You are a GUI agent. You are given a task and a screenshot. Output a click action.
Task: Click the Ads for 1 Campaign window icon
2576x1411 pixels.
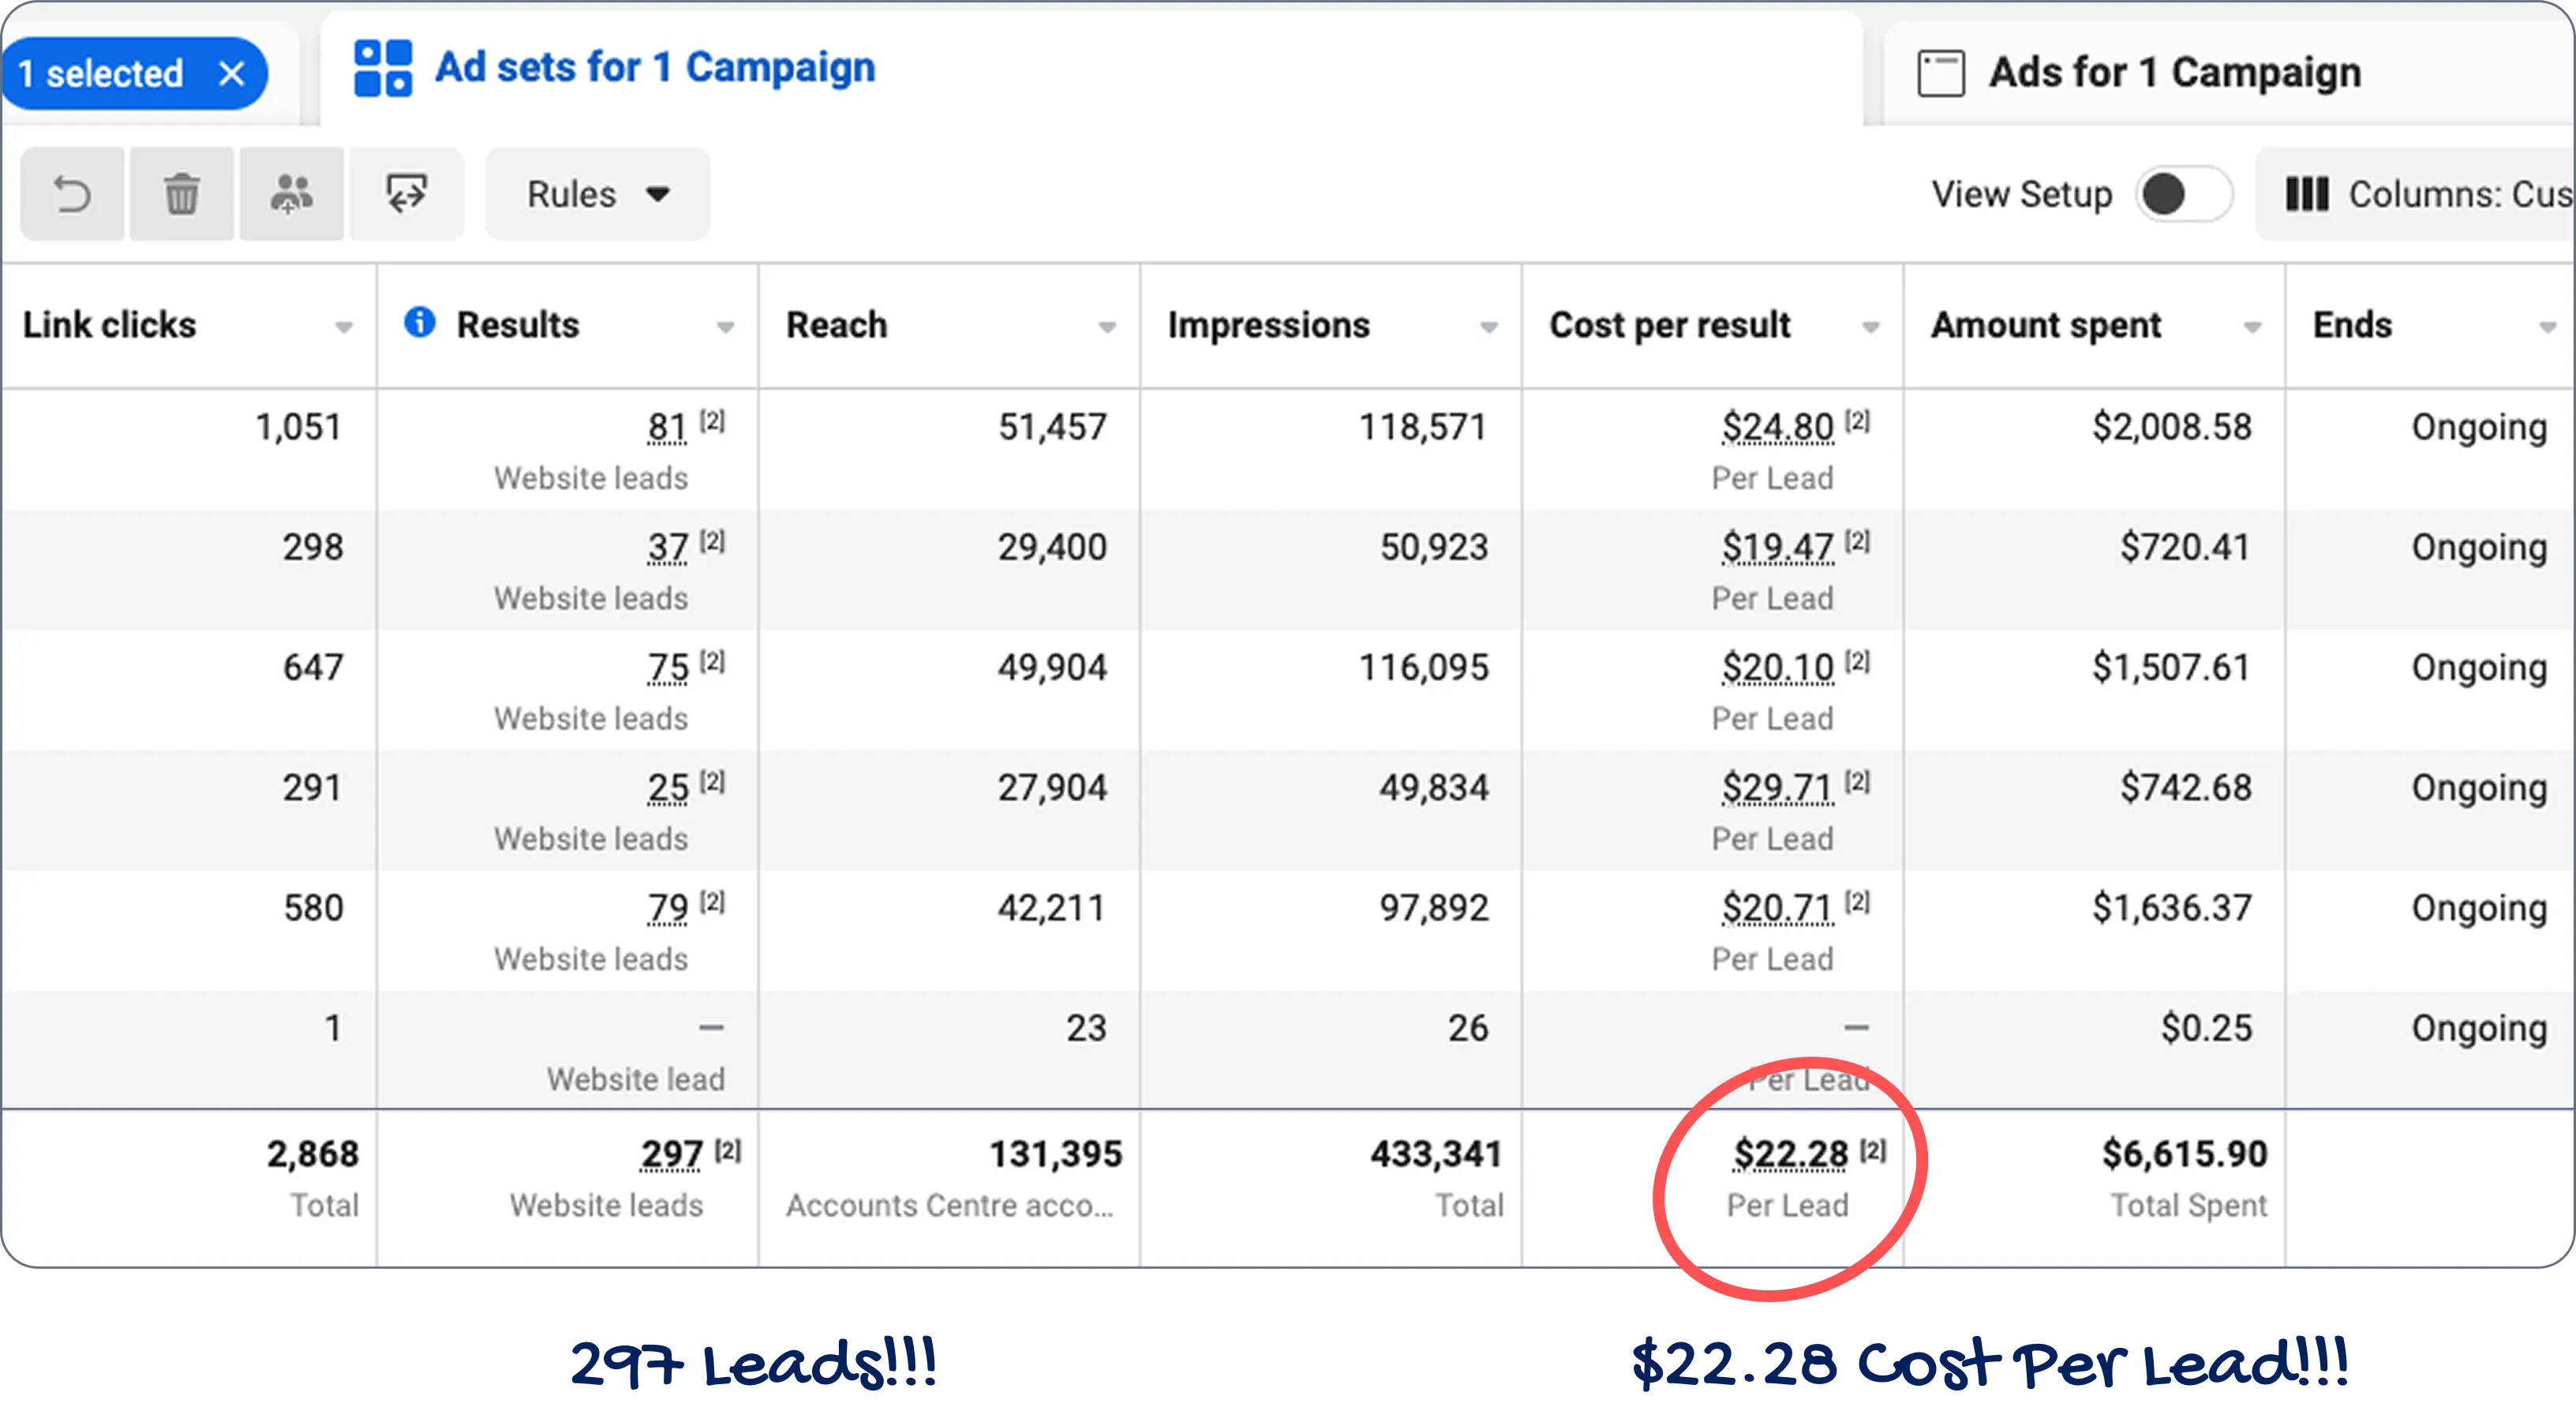[1940, 73]
